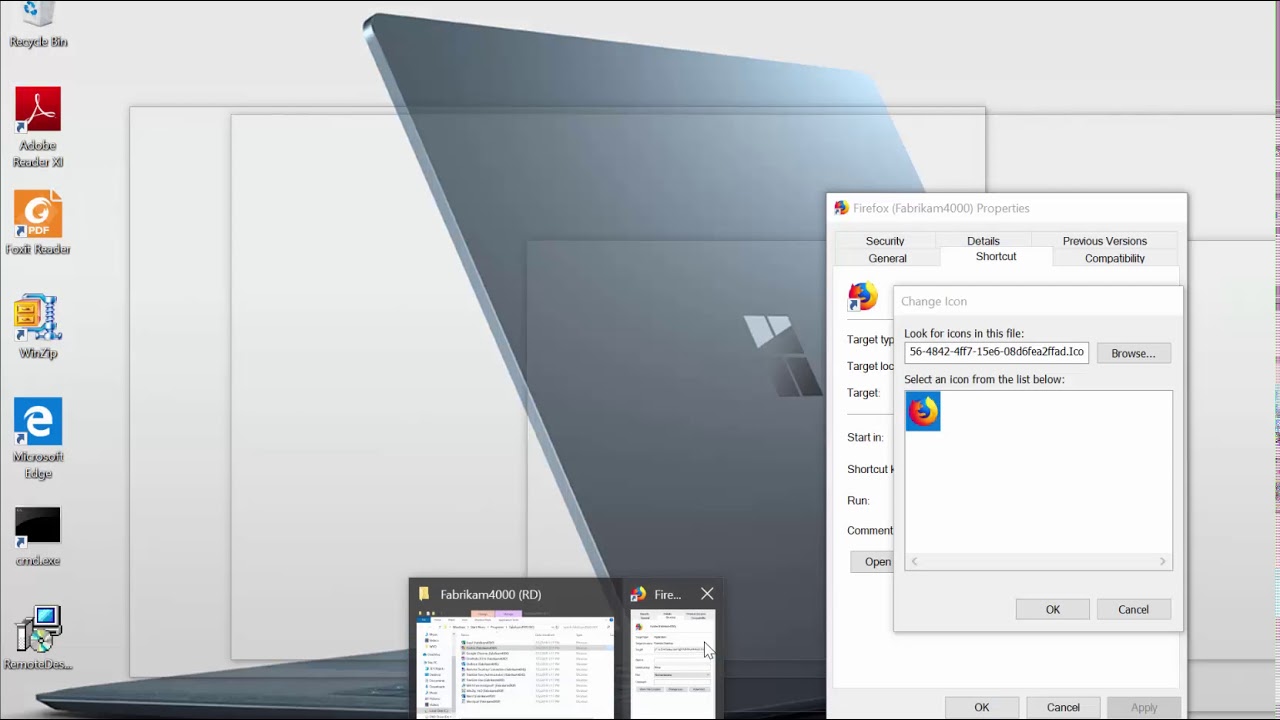Image resolution: width=1280 pixels, height=720 pixels.
Task: Confirm Change Icon dialog with OK
Action: [1053, 609]
